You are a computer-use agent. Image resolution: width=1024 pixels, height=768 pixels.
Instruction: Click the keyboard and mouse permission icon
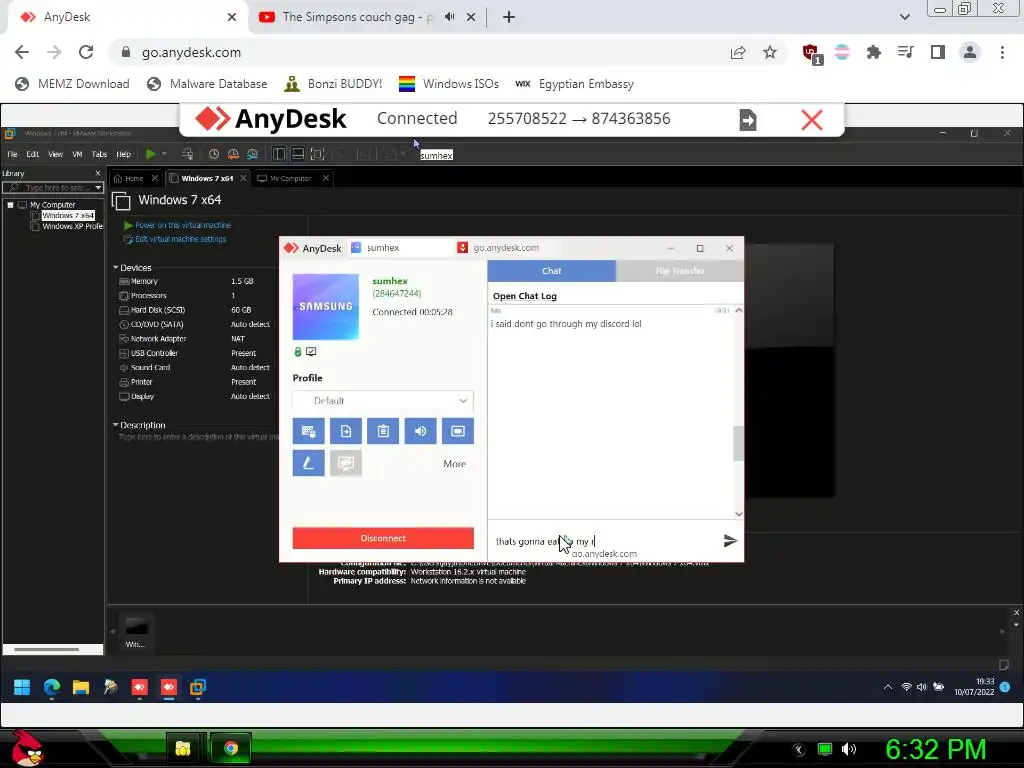click(308, 431)
